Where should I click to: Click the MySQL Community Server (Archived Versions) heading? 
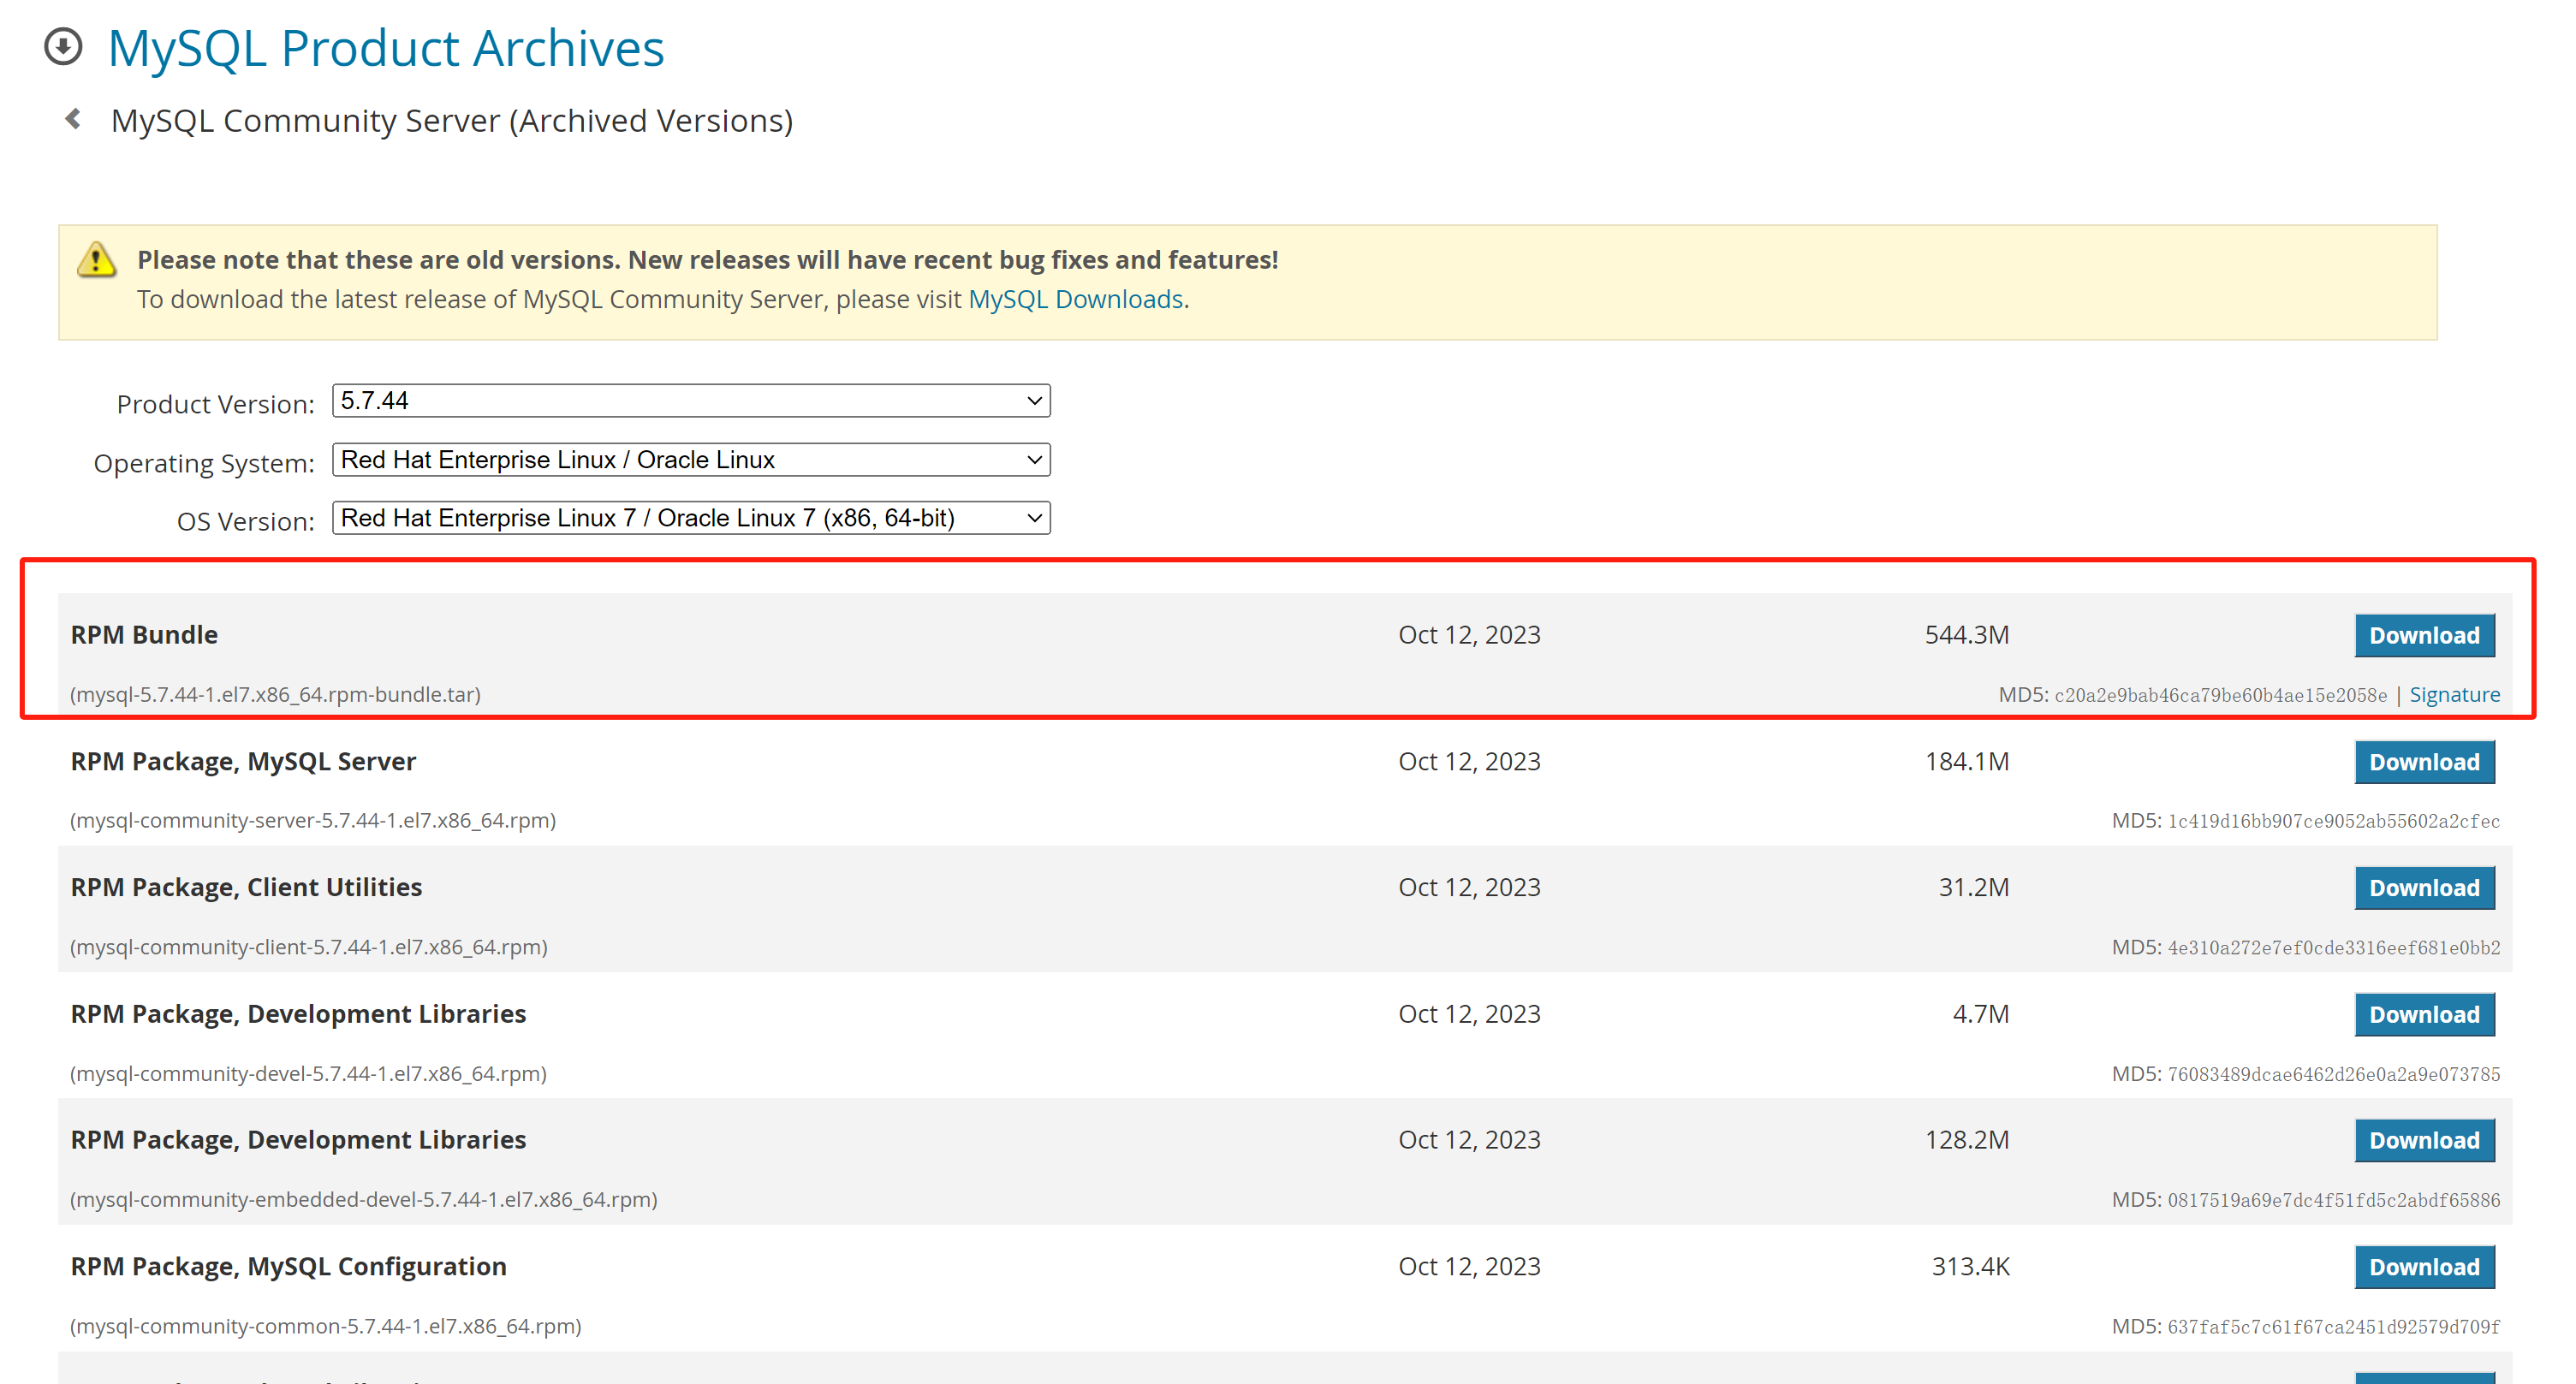click(x=452, y=120)
